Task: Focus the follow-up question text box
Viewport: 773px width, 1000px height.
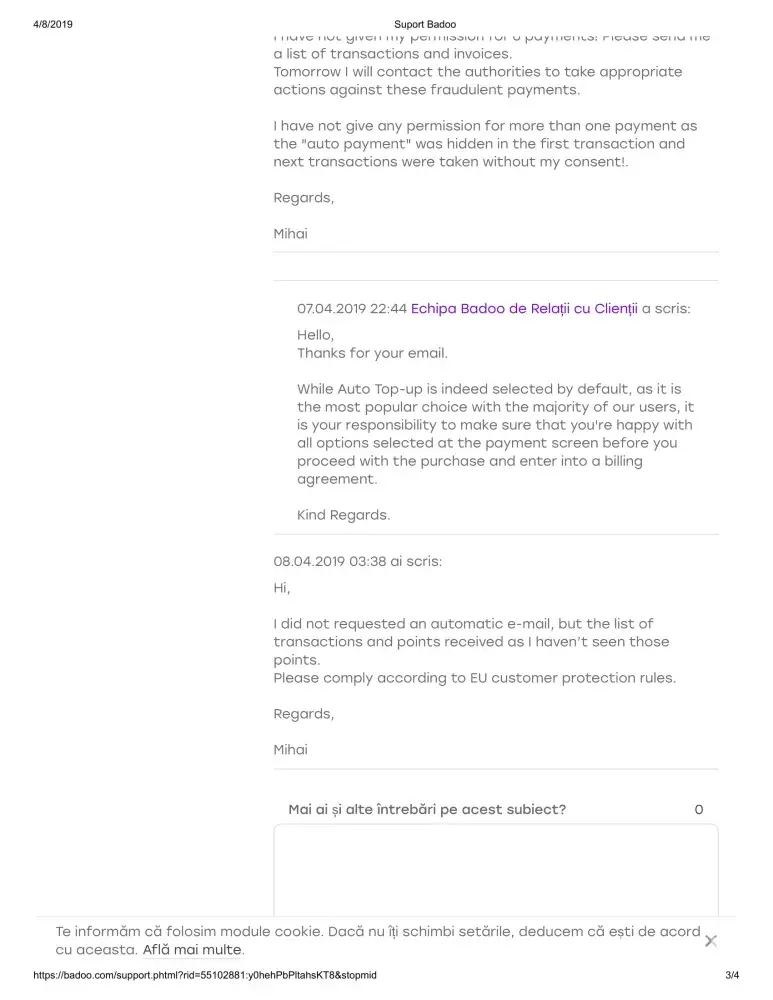Action: click(495, 868)
